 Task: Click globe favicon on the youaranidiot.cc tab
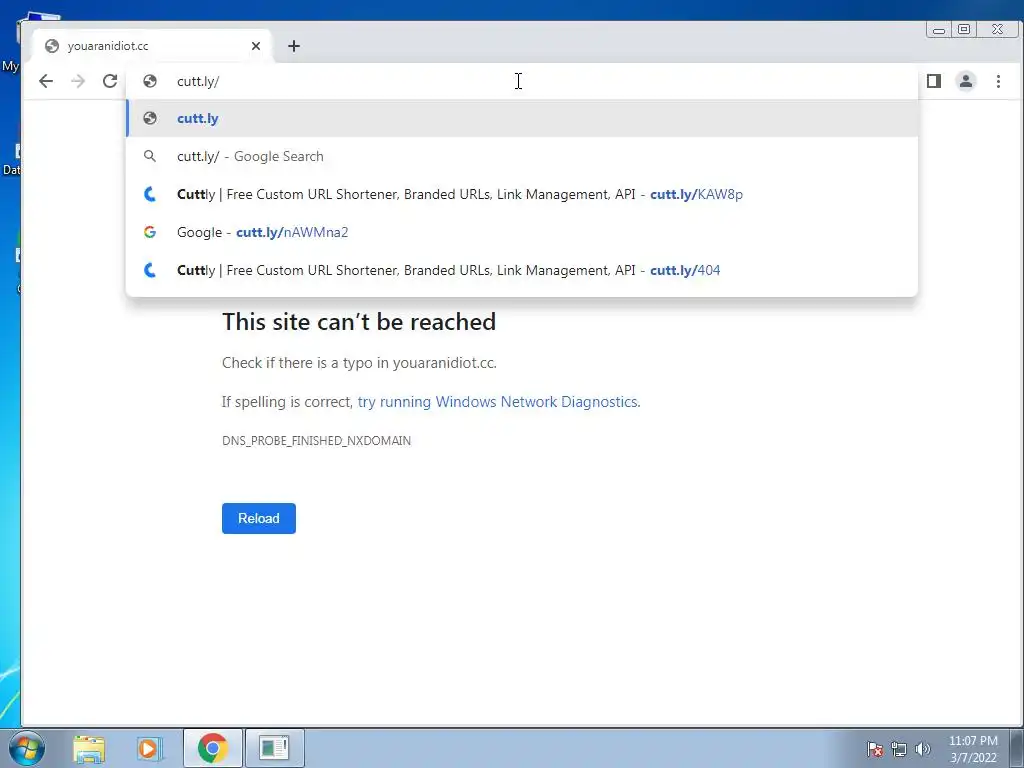pos(52,46)
